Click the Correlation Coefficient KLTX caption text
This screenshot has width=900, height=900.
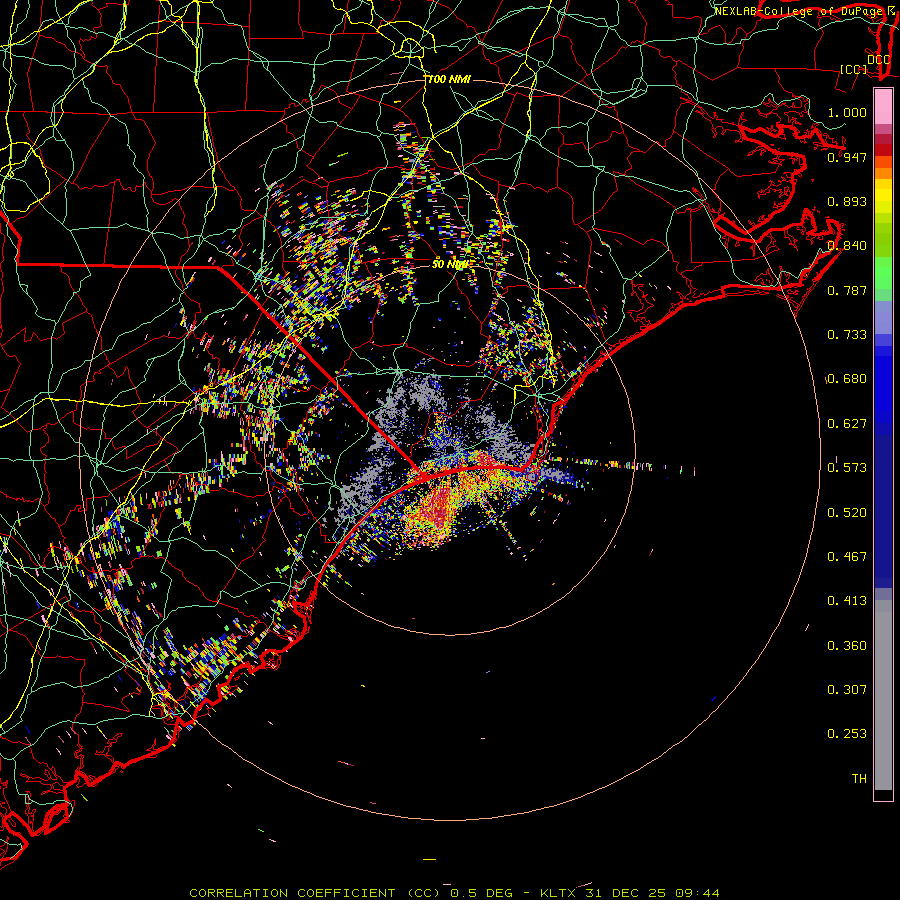coord(454,893)
